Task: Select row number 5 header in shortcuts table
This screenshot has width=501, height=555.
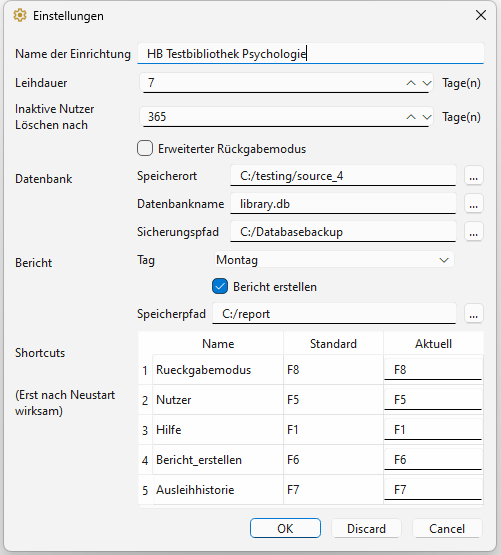Action: pyautogui.click(x=145, y=490)
